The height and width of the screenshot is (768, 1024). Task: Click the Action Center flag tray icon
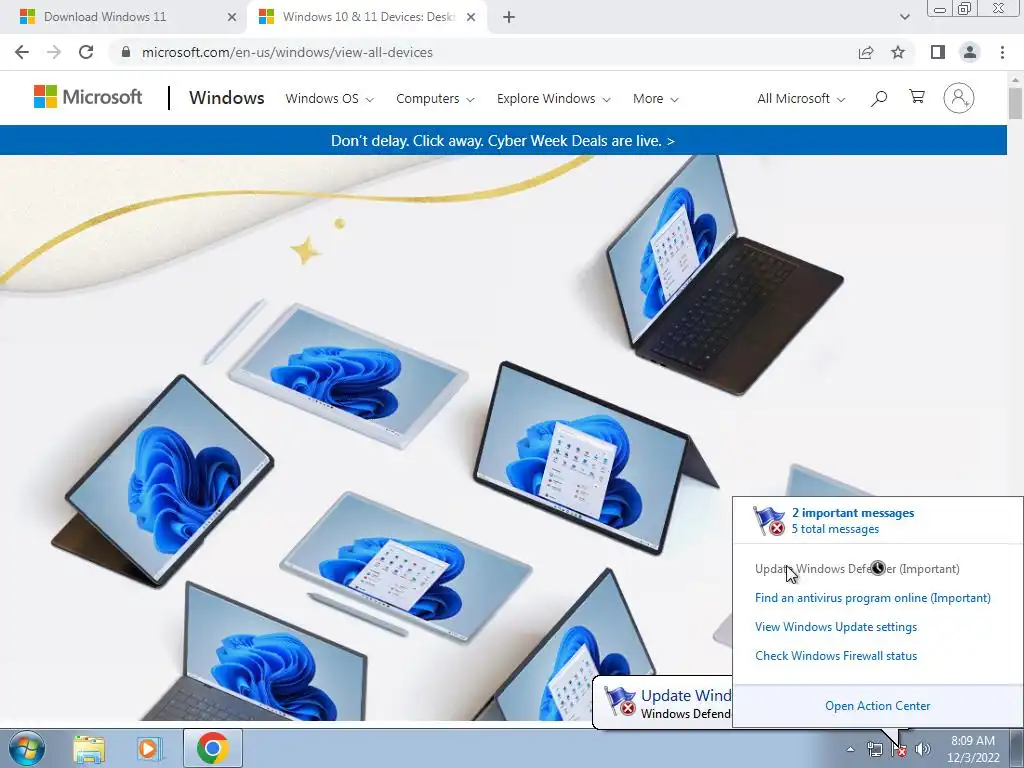click(899, 749)
